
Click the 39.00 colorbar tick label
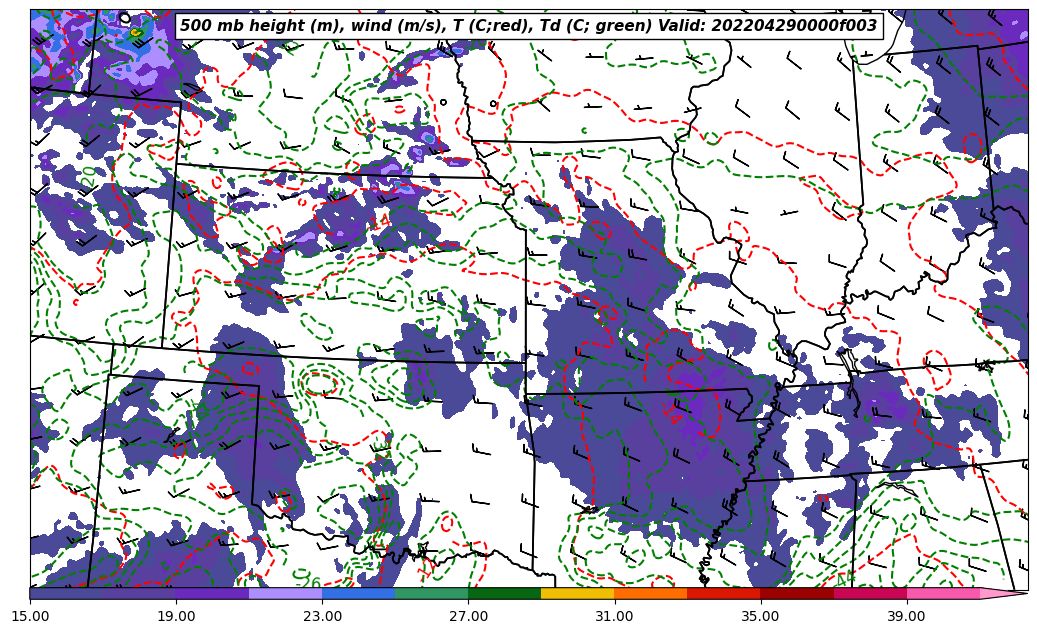click(x=906, y=616)
